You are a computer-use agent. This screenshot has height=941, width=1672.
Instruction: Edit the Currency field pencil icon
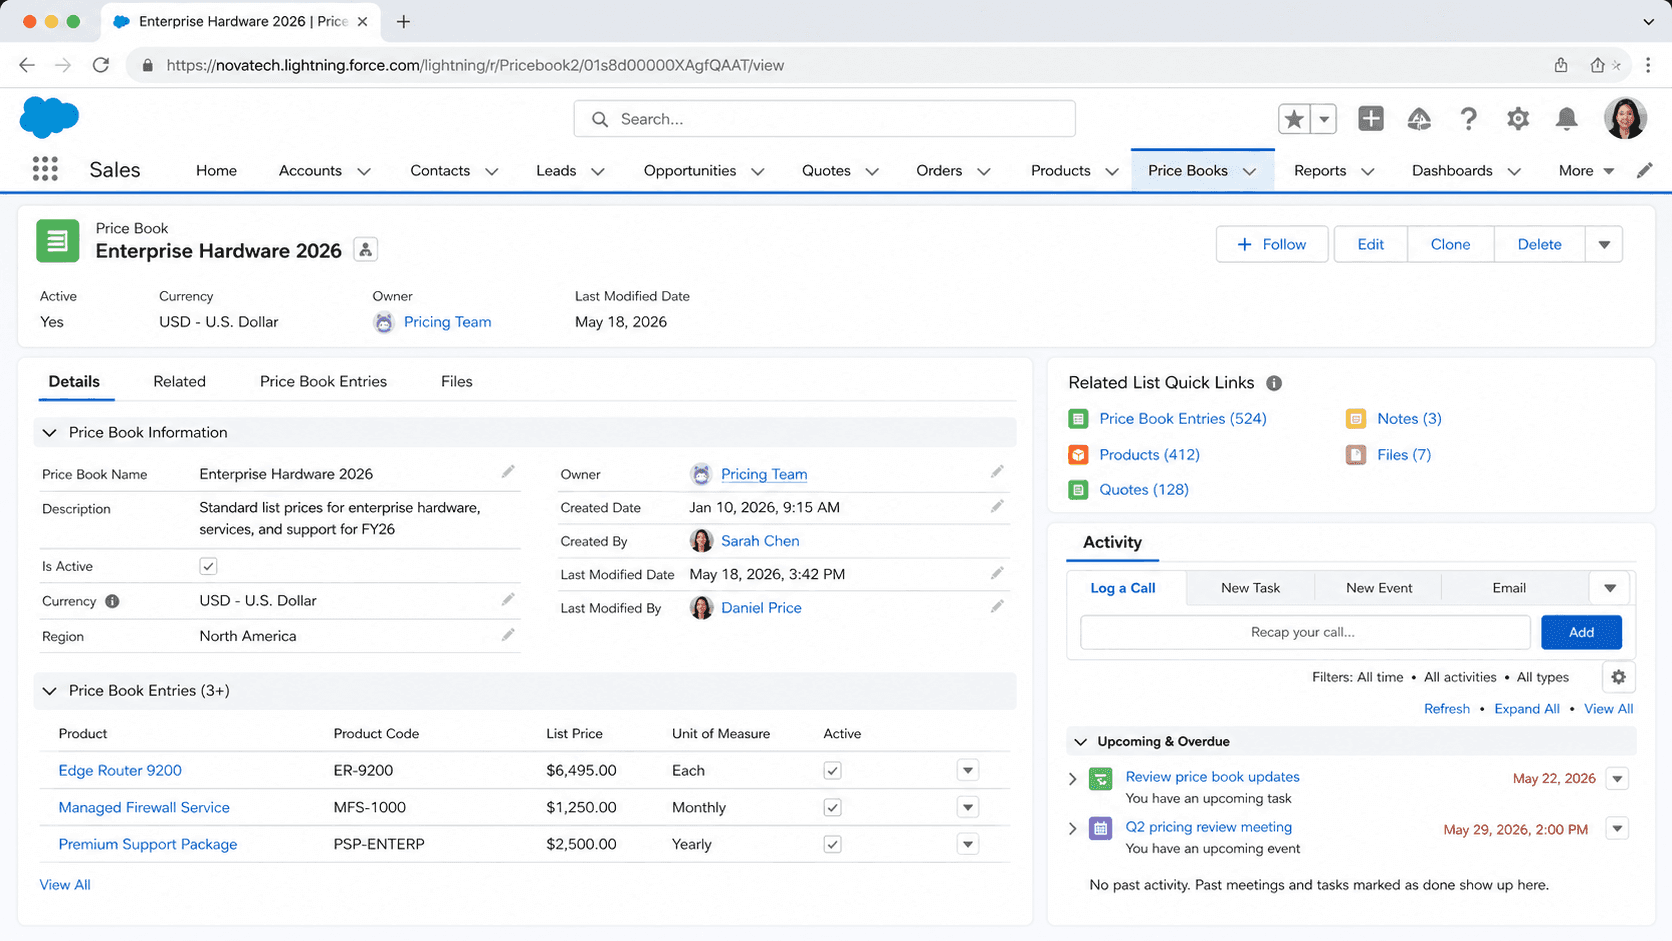tap(508, 599)
